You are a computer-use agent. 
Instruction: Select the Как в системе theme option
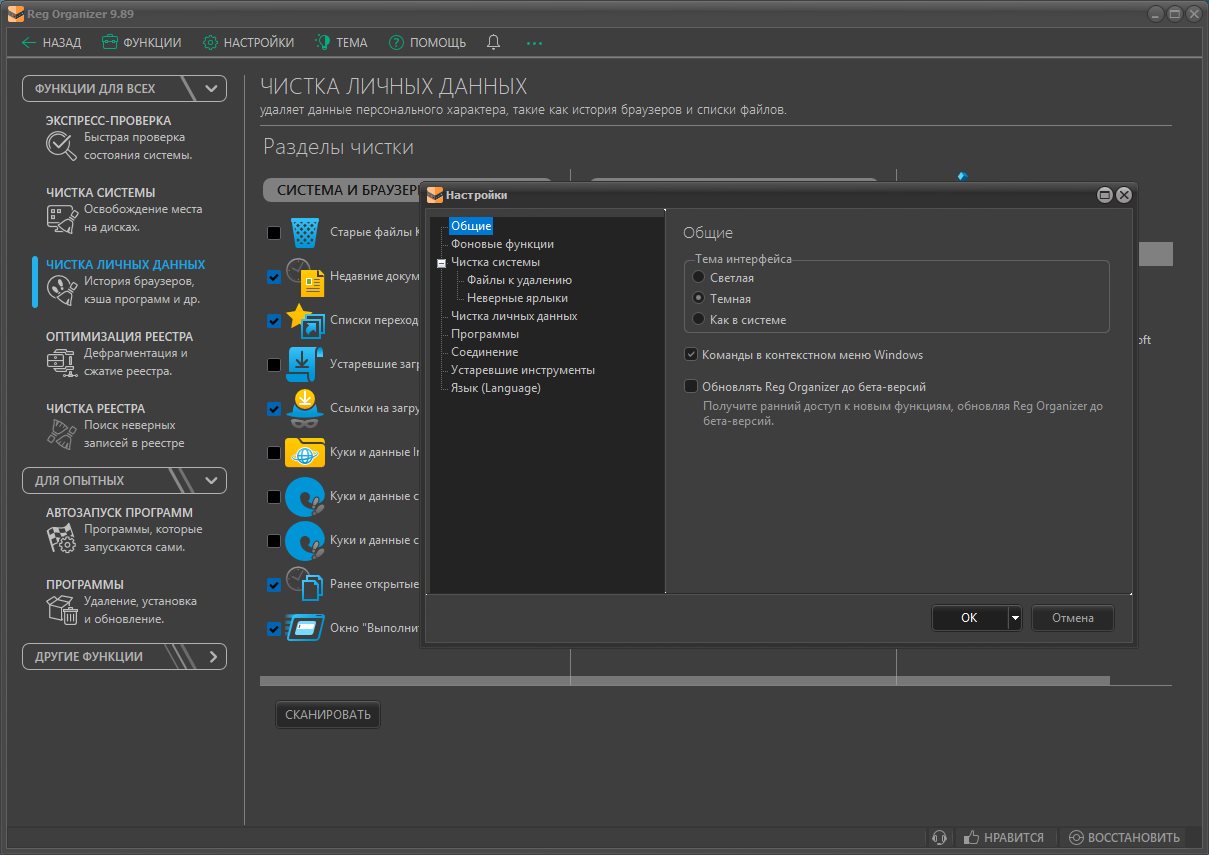pos(699,320)
